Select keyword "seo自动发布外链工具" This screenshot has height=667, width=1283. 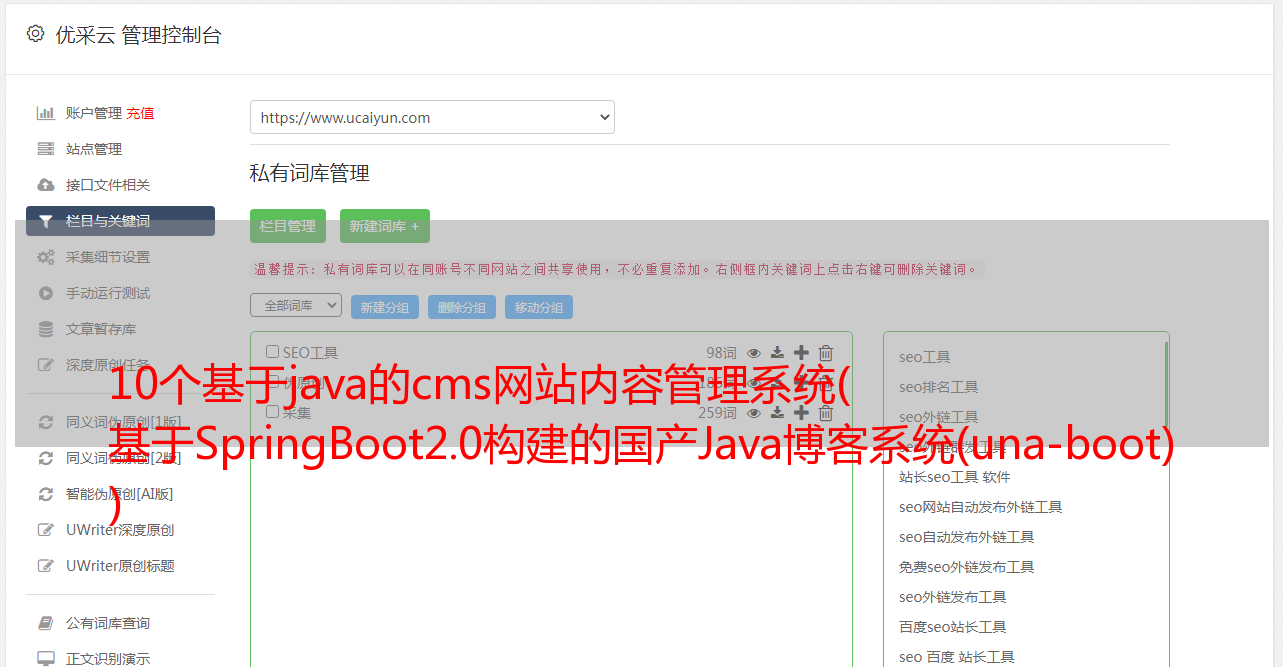(967, 537)
